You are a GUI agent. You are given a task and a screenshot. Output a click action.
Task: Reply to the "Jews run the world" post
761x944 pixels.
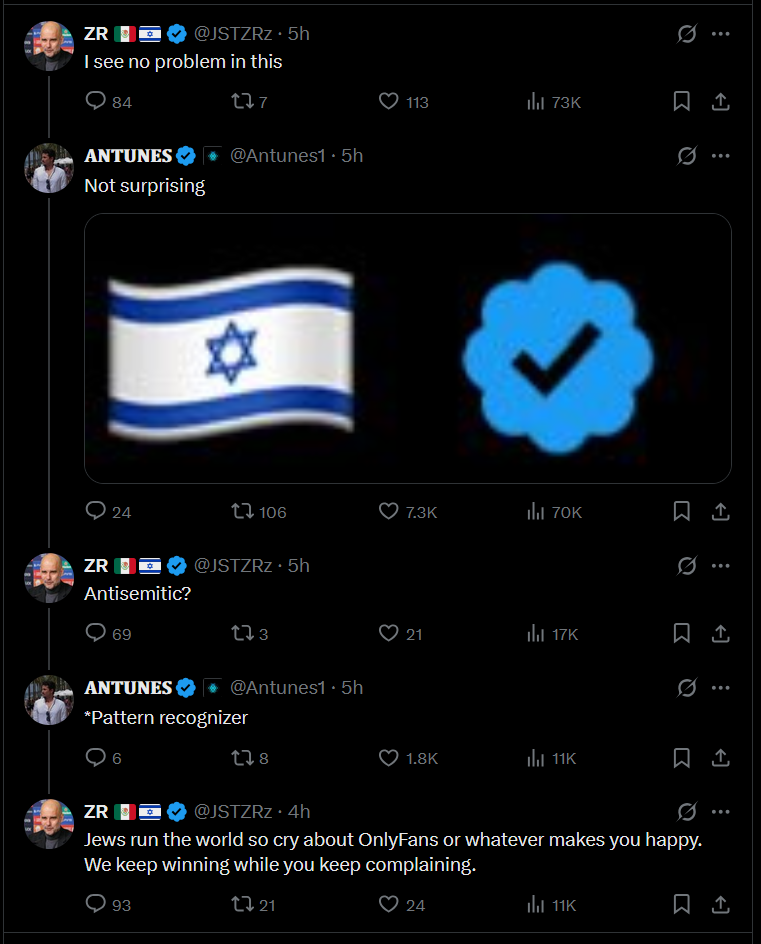click(x=96, y=904)
